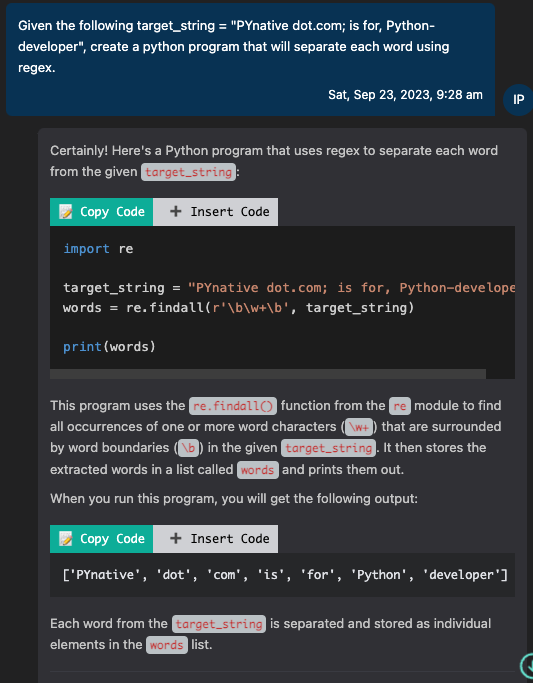This screenshot has height=683, width=533.
Task: Insert the output list code block
Action: [216, 539]
